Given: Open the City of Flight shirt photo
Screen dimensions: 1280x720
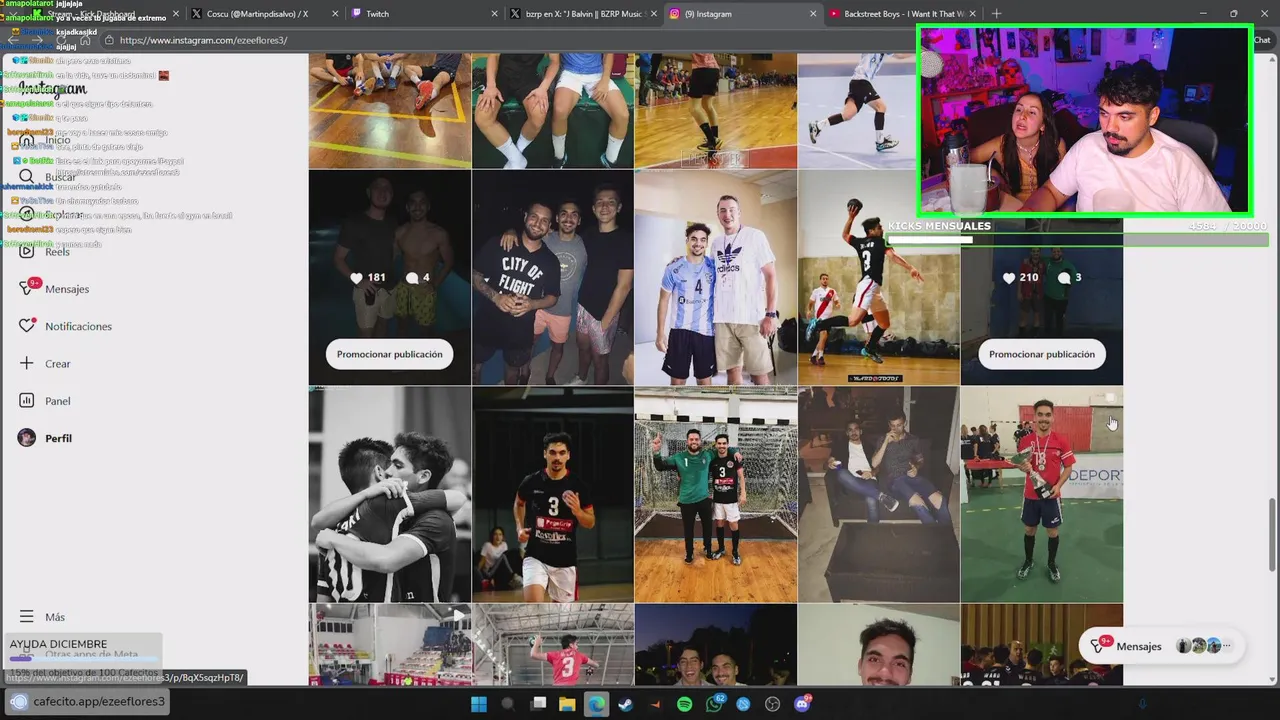Looking at the screenshot, I should tap(552, 277).
